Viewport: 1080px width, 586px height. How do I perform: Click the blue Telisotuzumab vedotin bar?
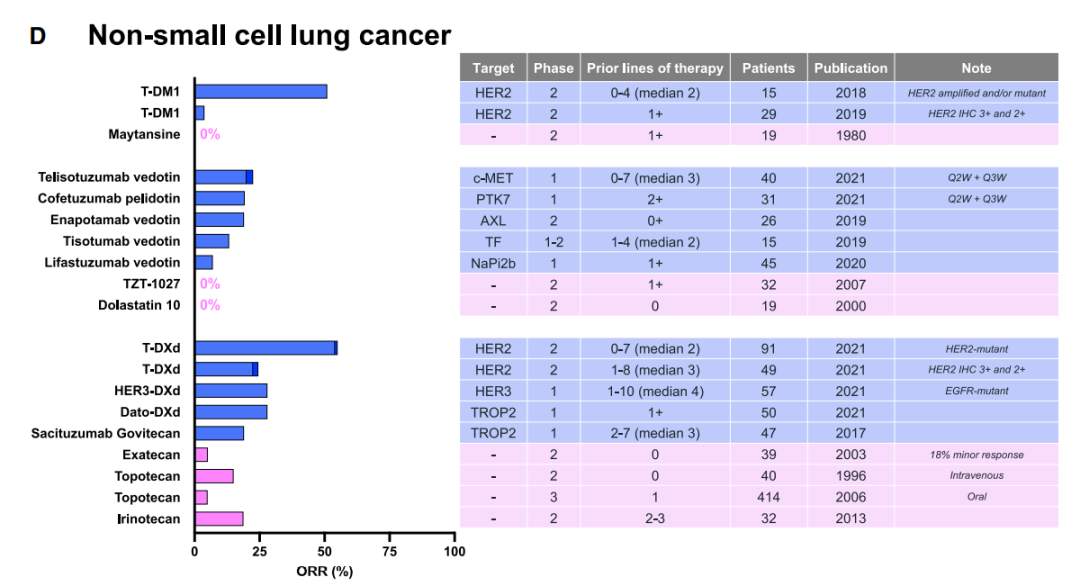tap(223, 177)
